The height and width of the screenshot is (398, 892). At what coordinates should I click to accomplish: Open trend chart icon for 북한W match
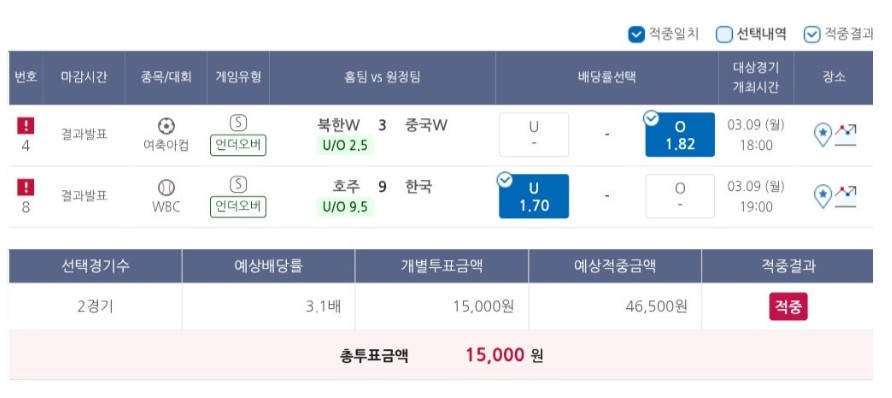[845, 135]
